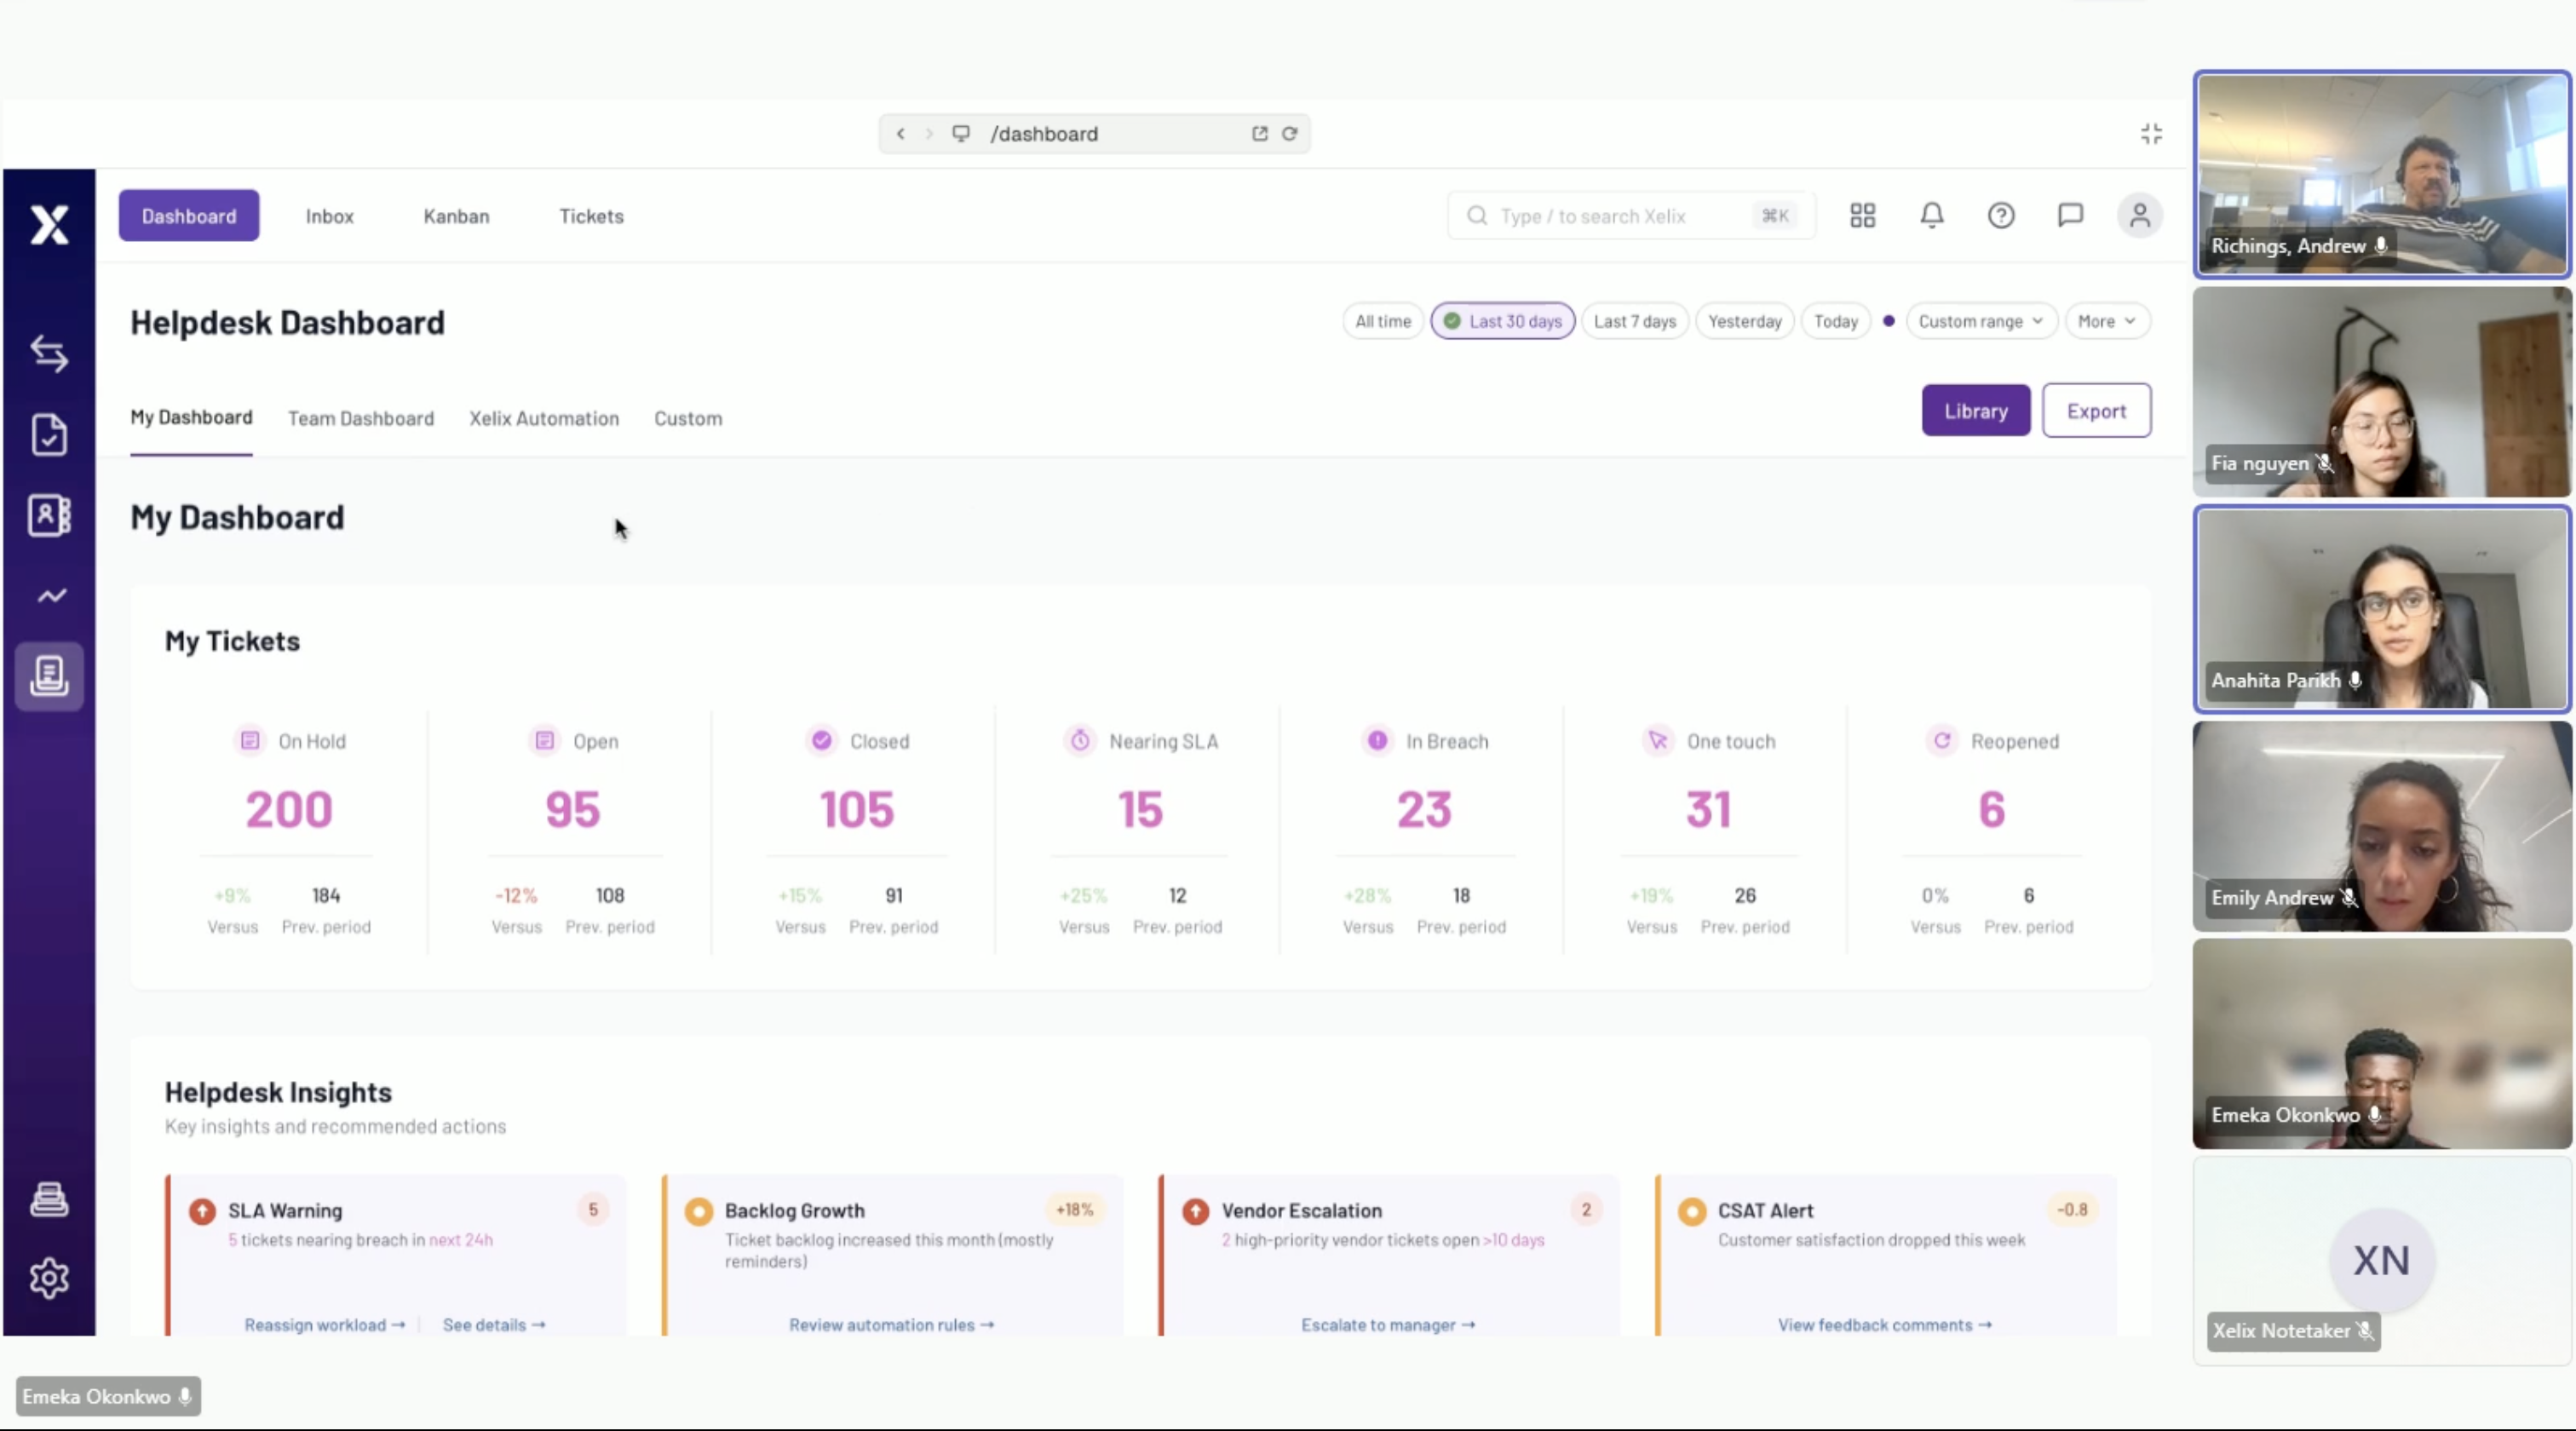Click Review automation rules link
2576x1431 pixels.
891,1324
